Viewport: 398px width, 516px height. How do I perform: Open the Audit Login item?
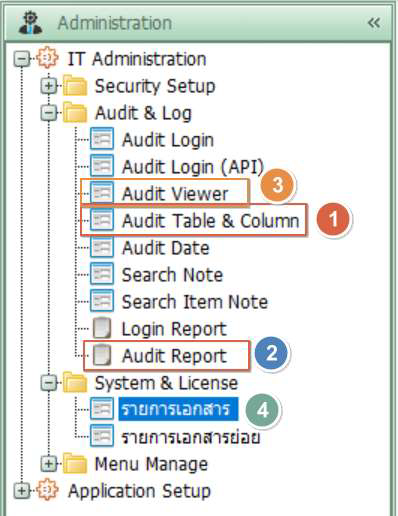[x=168, y=140]
